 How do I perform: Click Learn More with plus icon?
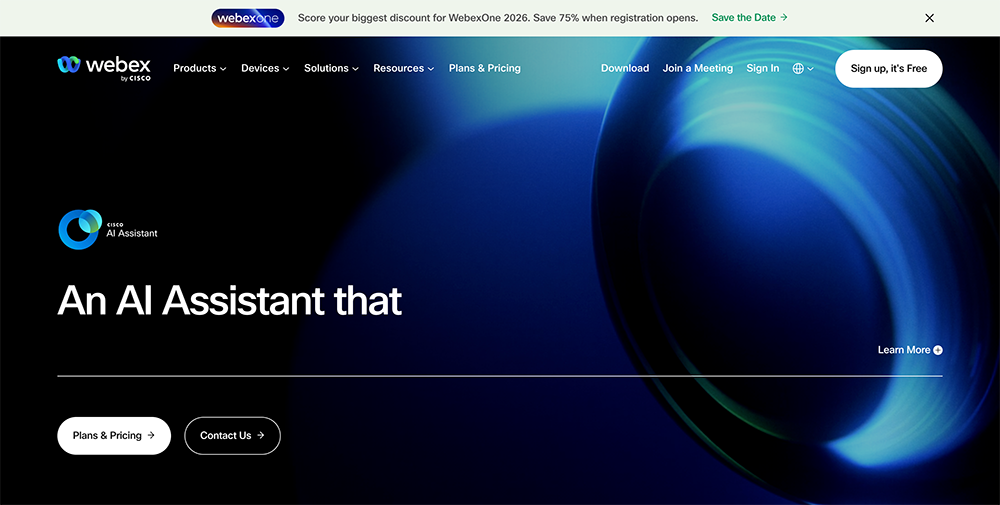pos(910,350)
